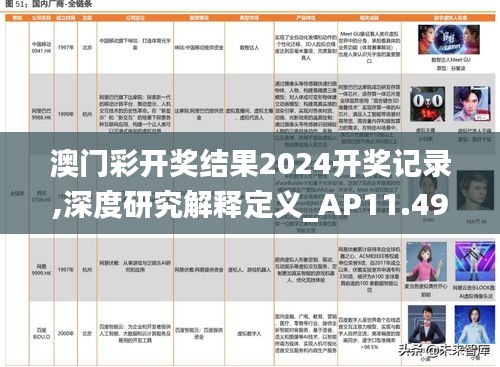Select the 阿里巴巴 9988.HK company cell
Screen dimensions: 500x367
(42, 114)
